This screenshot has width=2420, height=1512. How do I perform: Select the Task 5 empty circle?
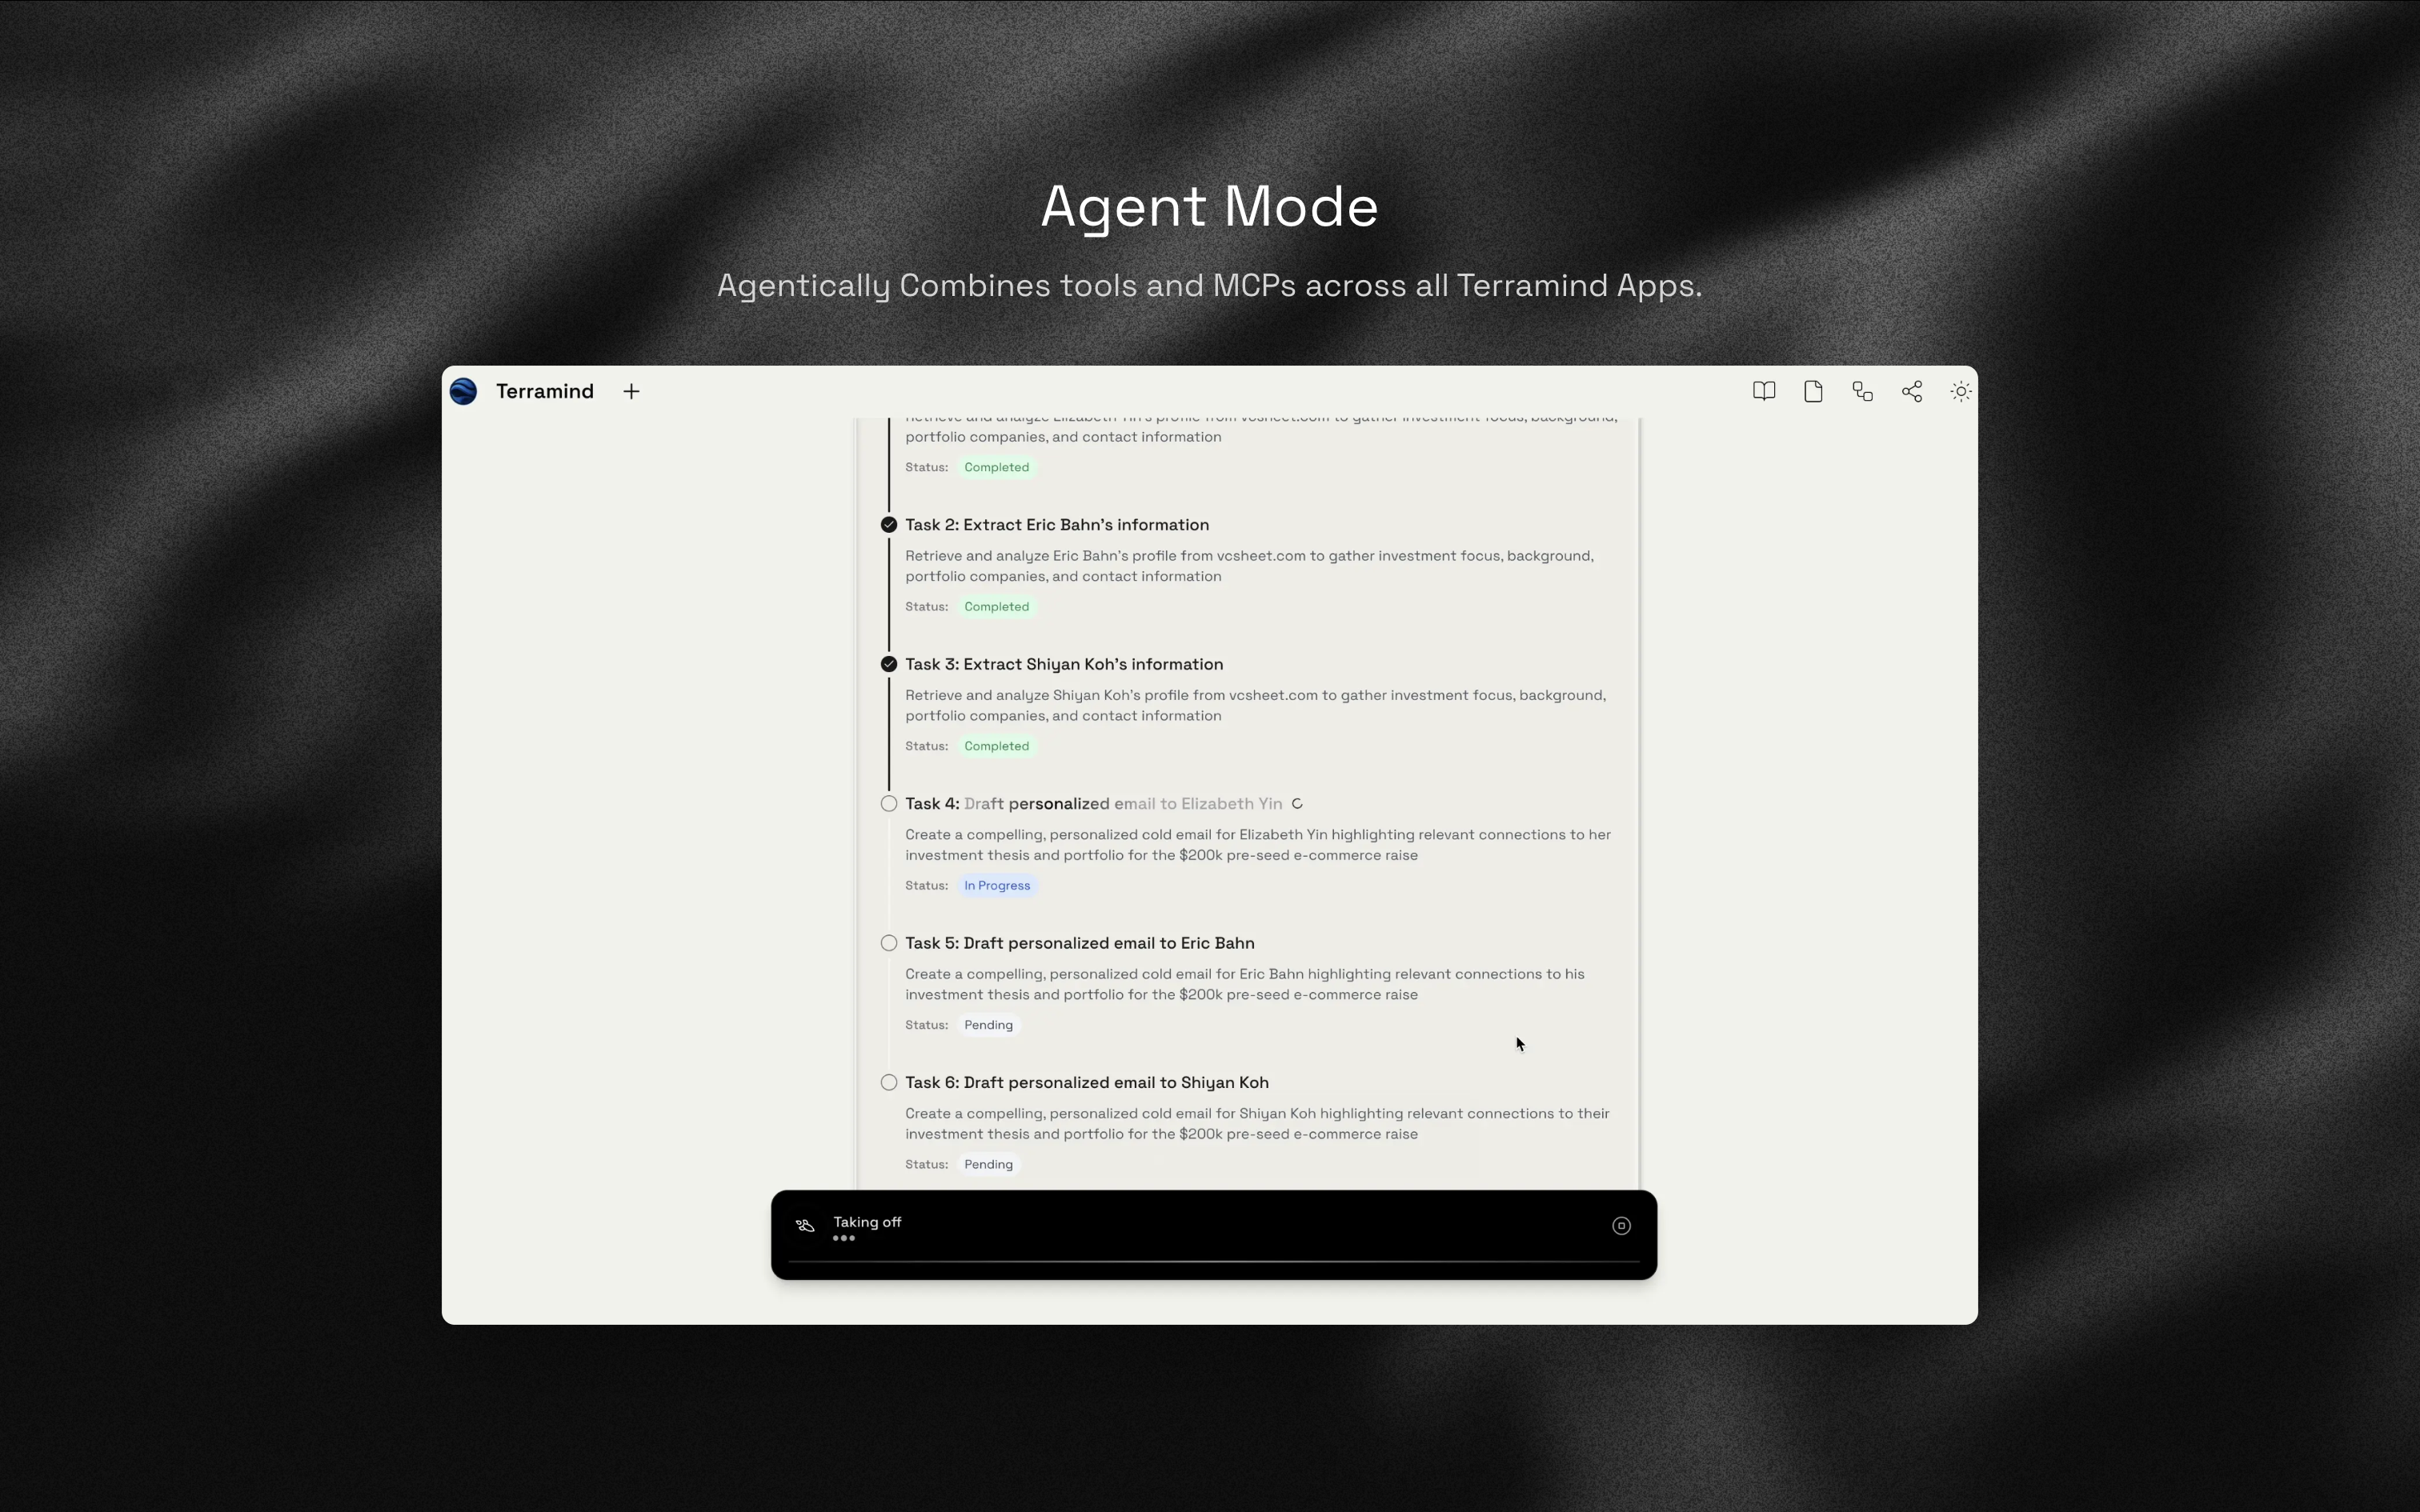pos(889,943)
